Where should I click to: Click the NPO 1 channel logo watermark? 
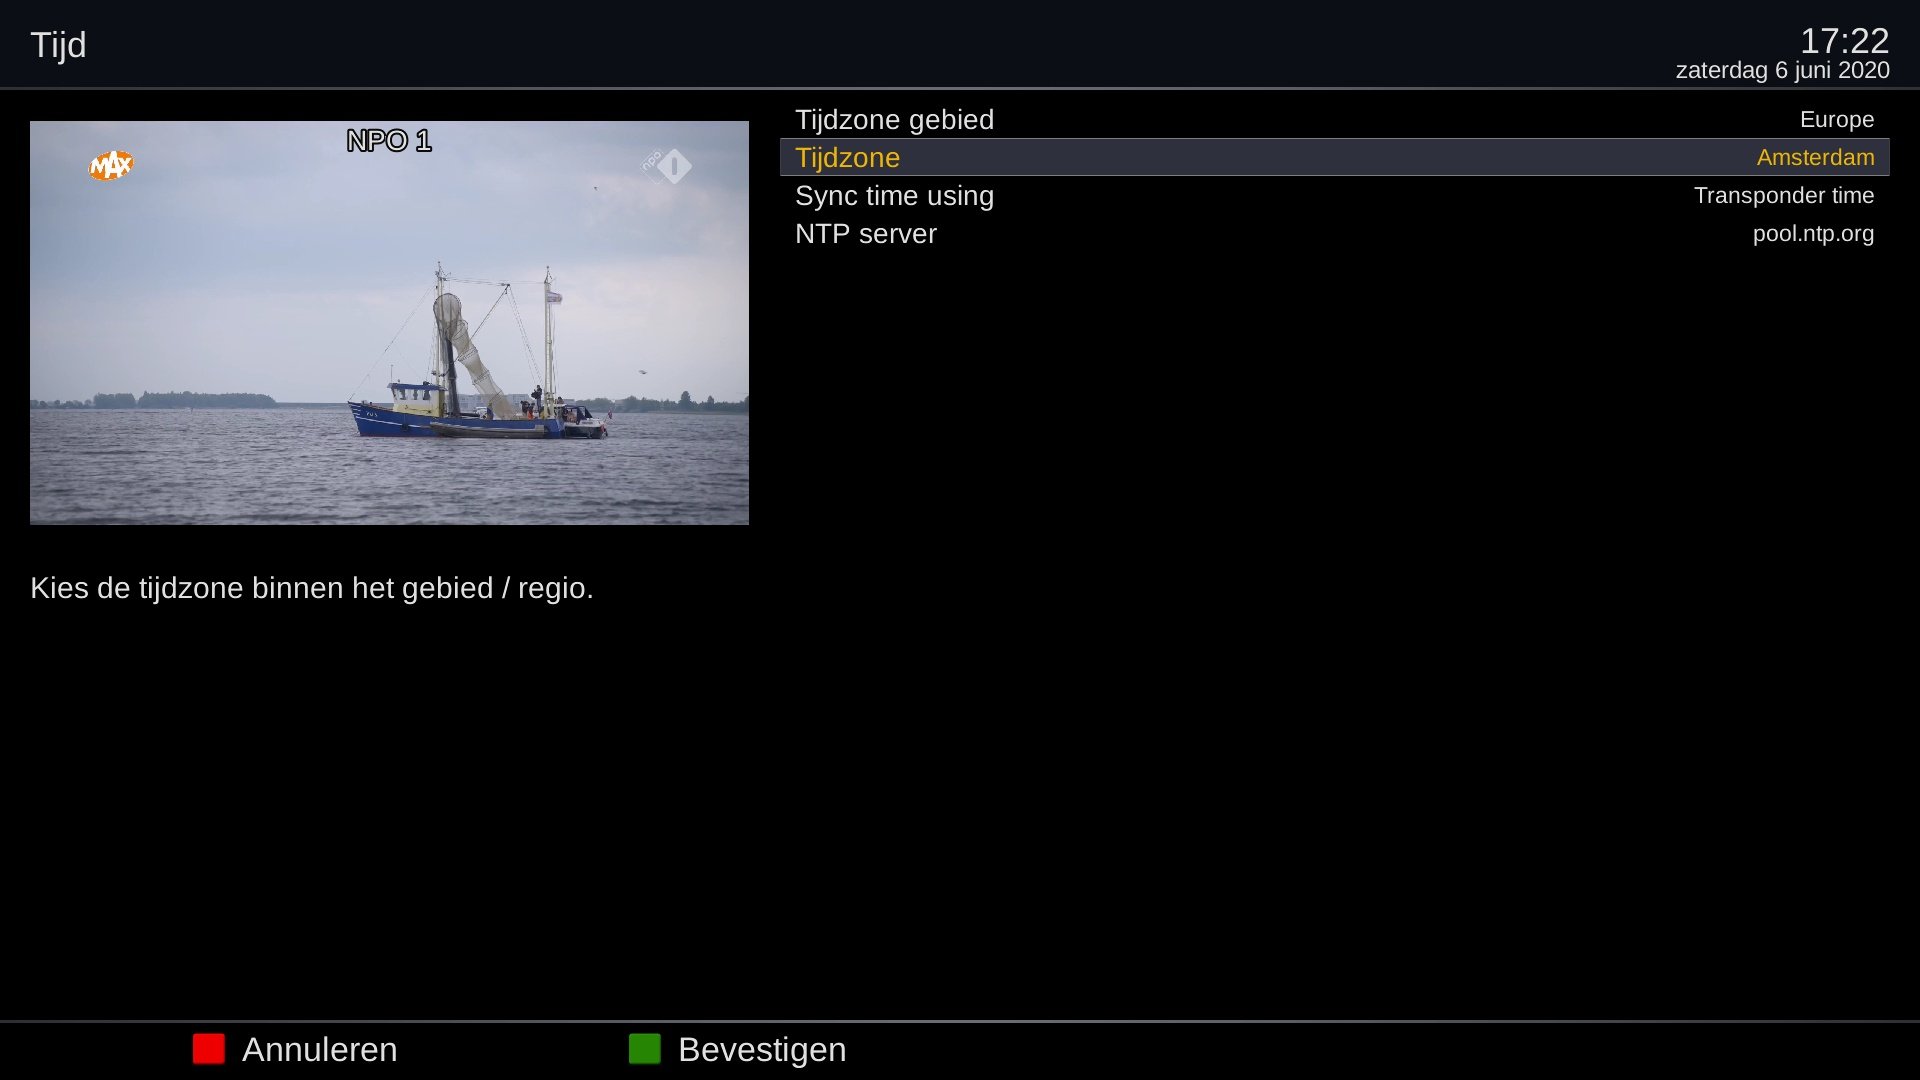[668, 165]
